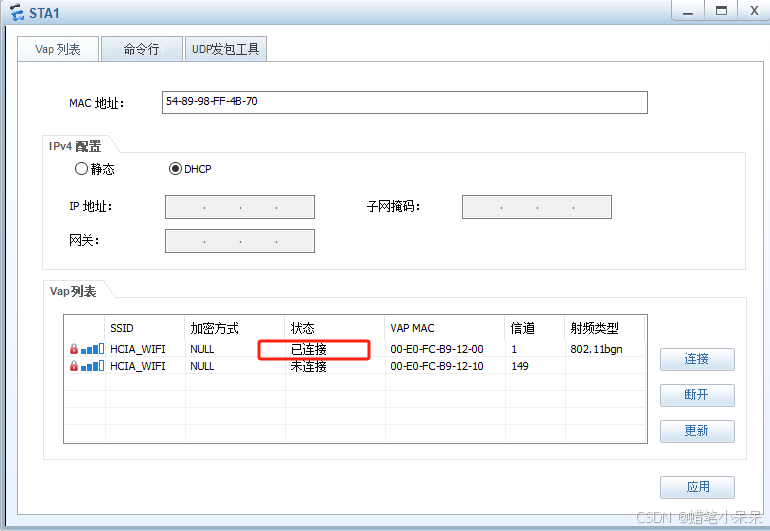Click NULL encryption cell in 未连接 row
This screenshot has width=770, height=531.
[202, 366]
